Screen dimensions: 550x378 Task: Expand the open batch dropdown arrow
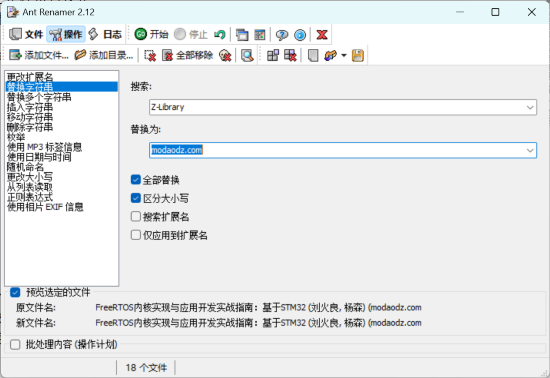pos(344,55)
